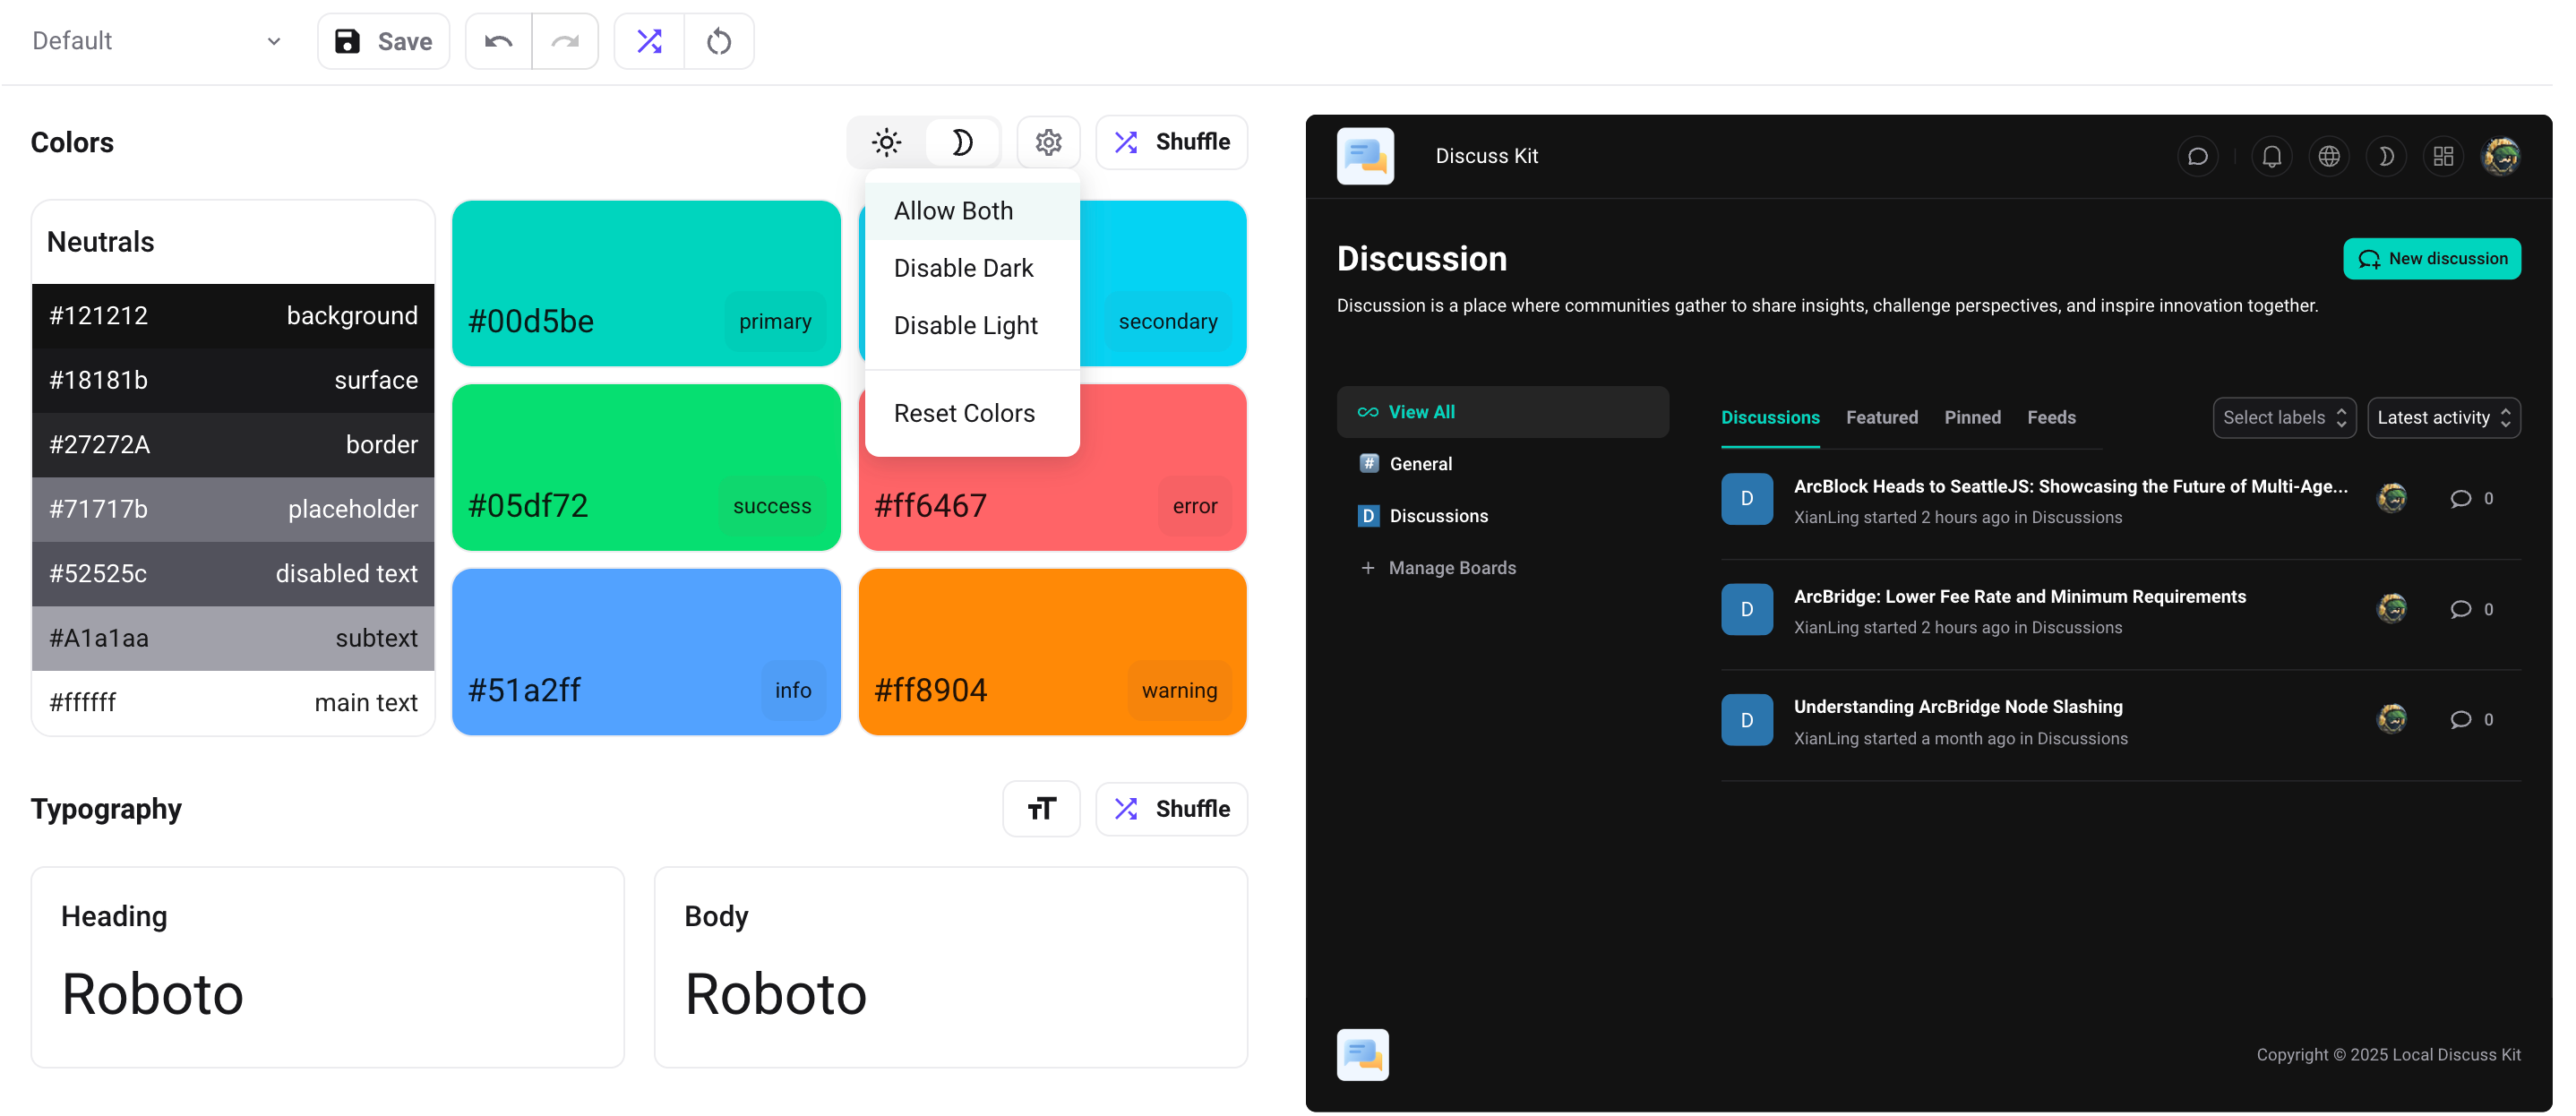Click the redo arrow icon
The image size is (2576, 1116).
click(x=565, y=41)
